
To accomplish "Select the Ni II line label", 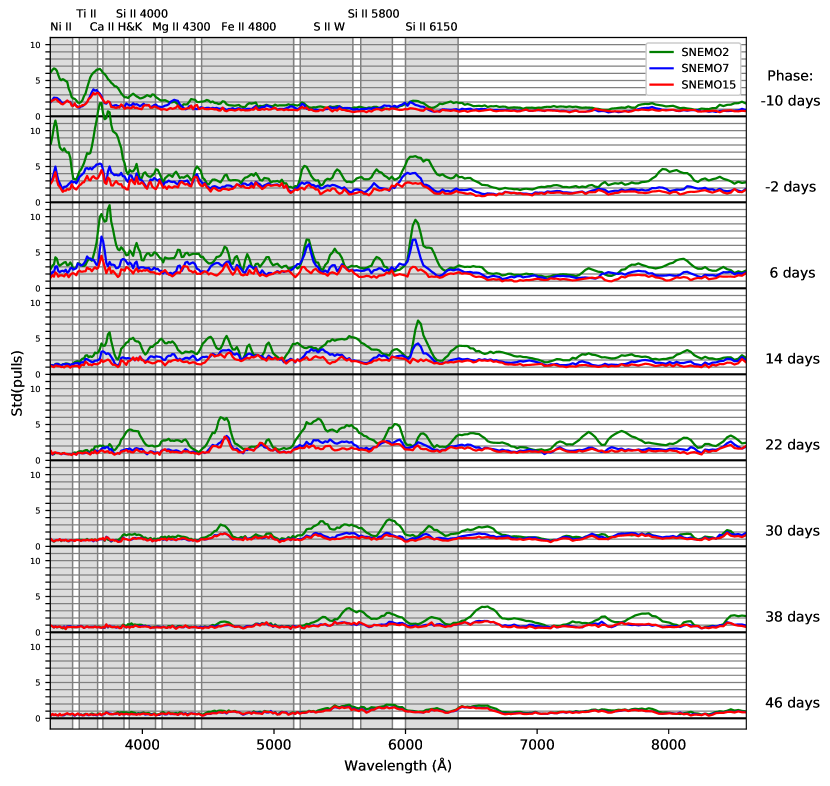I will (x=61, y=27).
